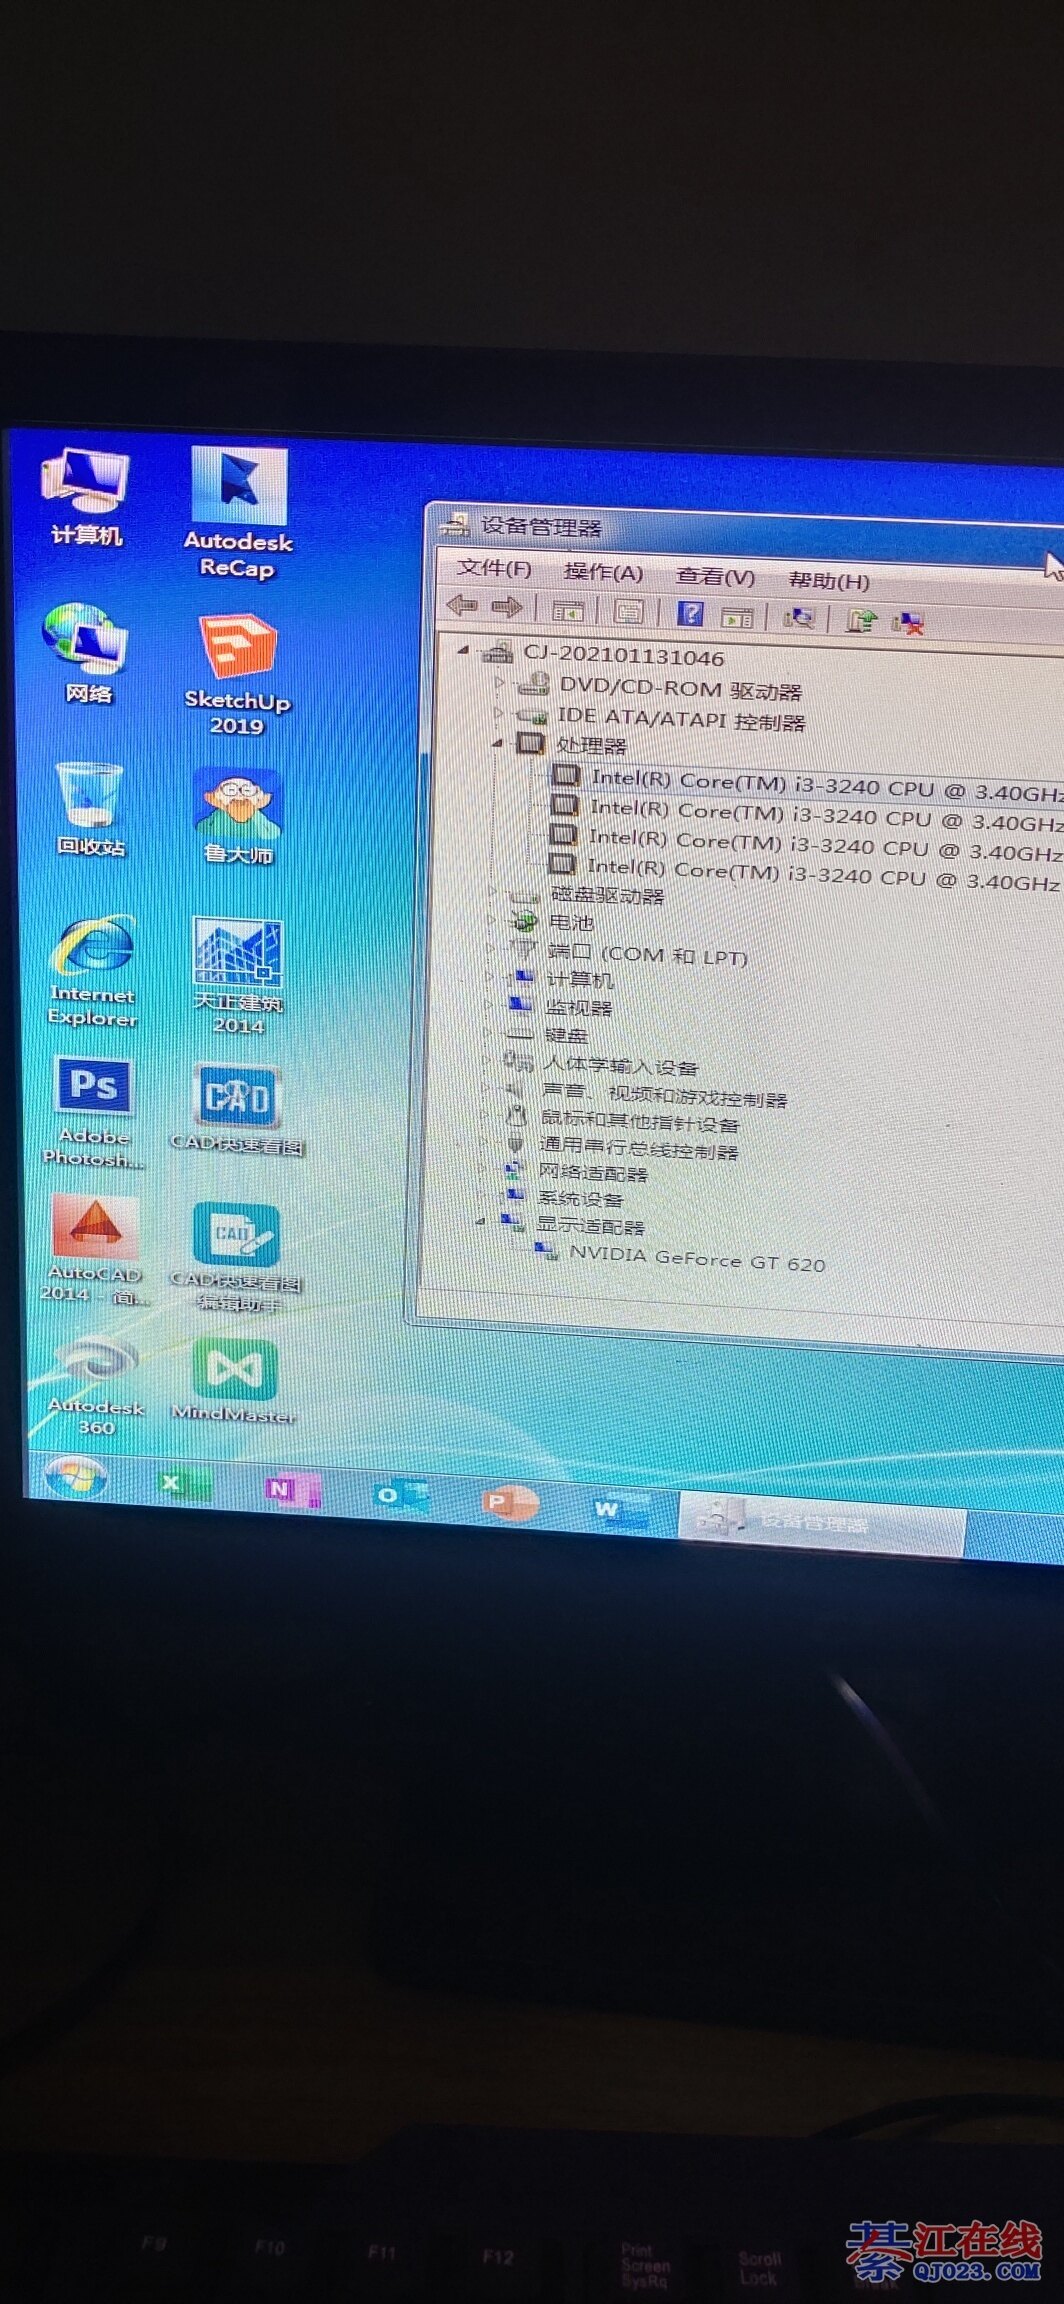Select the 鲁大师 desktop icon
Screen dimensions: 1064x2304
point(238,815)
